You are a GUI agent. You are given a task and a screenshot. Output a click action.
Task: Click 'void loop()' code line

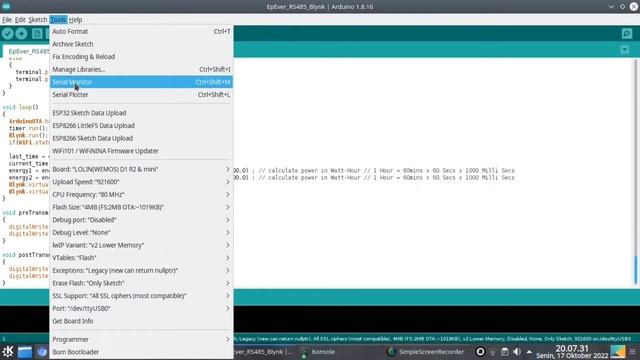(20, 107)
